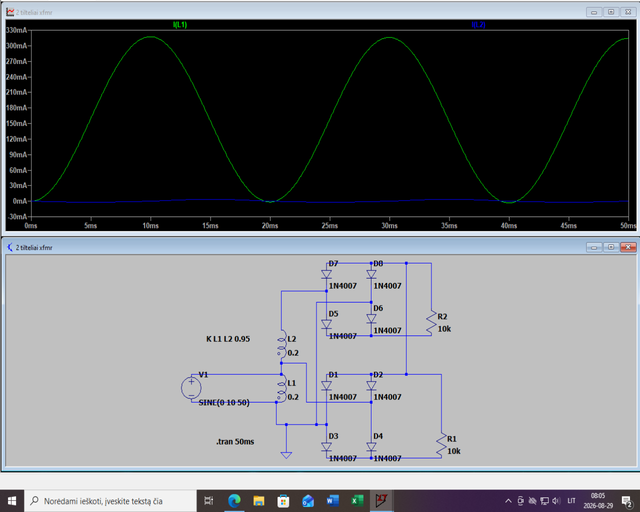The width and height of the screenshot is (640, 512).
Task: Click the I(L1) green trace label
Action: point(180,24)
